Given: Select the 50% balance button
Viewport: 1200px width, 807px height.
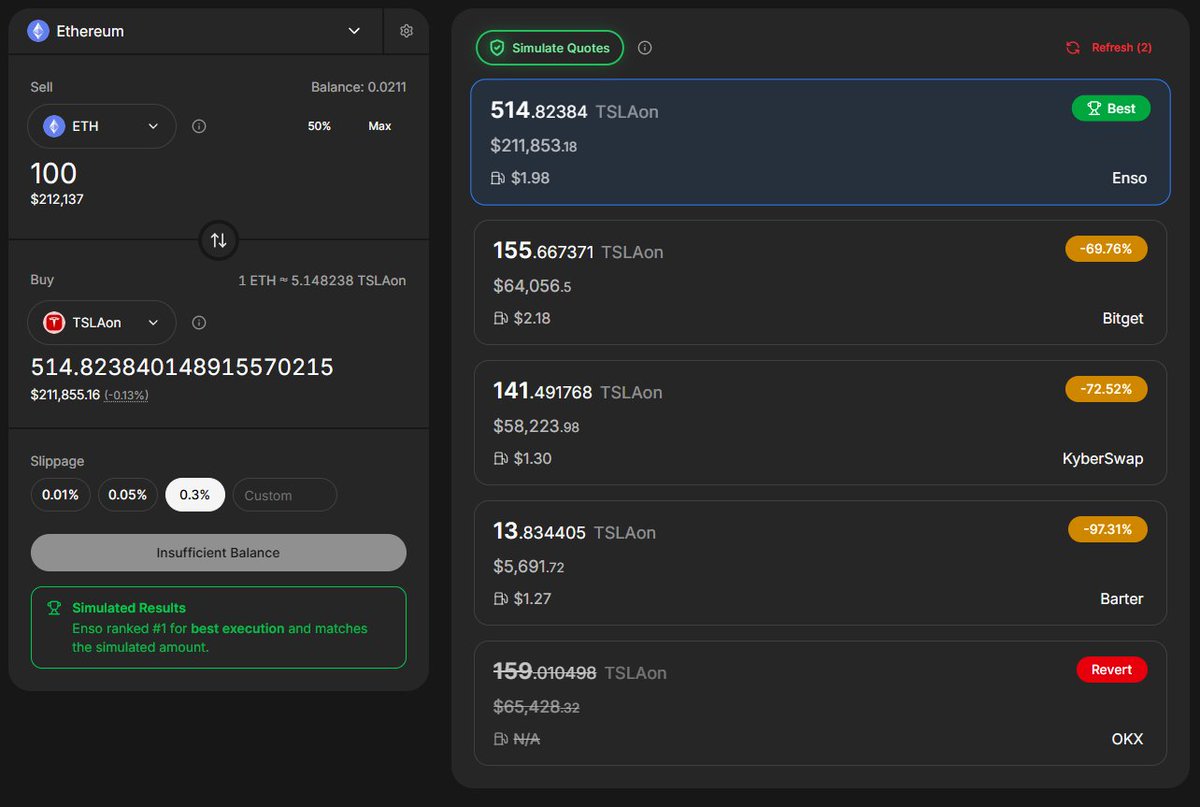Looking at the screenshot, I should [319, 126].
